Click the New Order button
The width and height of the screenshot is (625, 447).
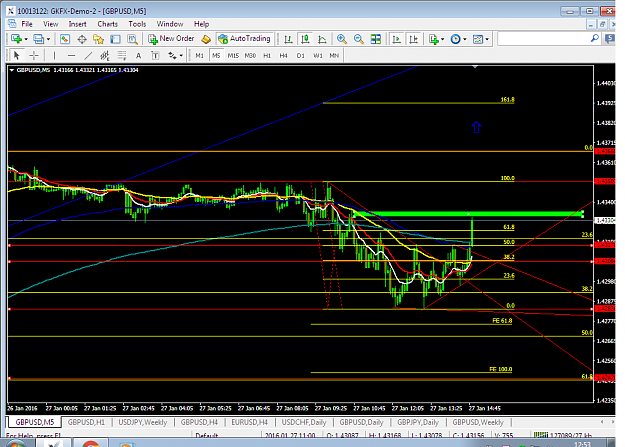pos(171,39)
